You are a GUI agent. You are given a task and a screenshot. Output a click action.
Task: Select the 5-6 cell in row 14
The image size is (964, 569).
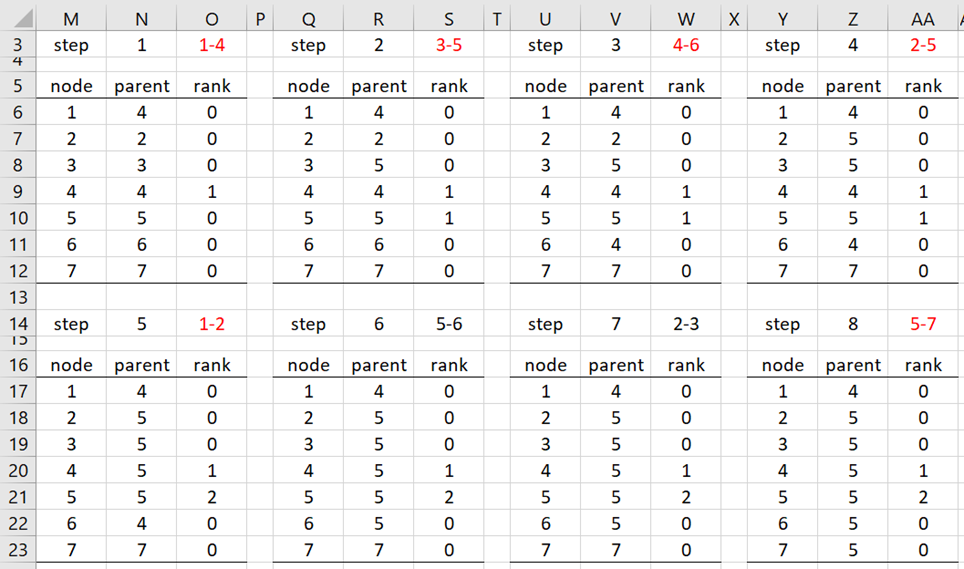[449, 324]
